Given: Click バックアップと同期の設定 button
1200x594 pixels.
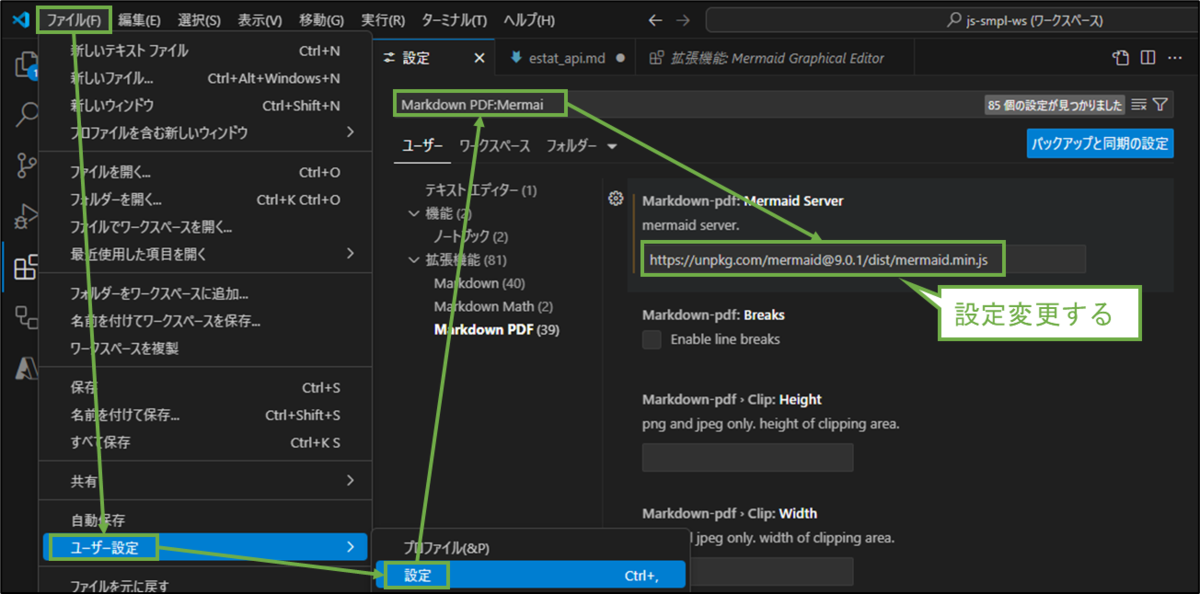Looking at the screenshot, I should tap(1100, 144).
